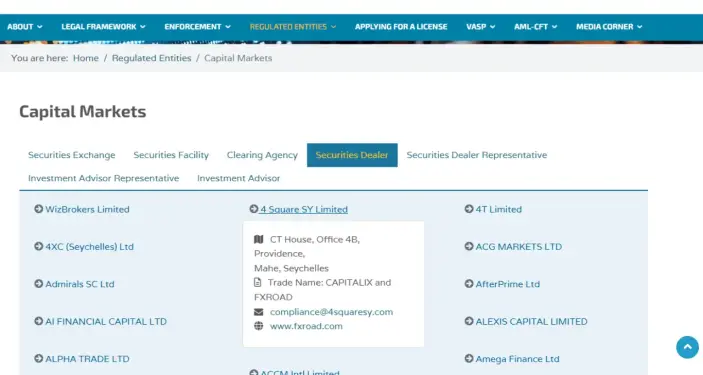Open ACG MARKETS LTD entry
The image size is (703, 375).
coord(518,246)
